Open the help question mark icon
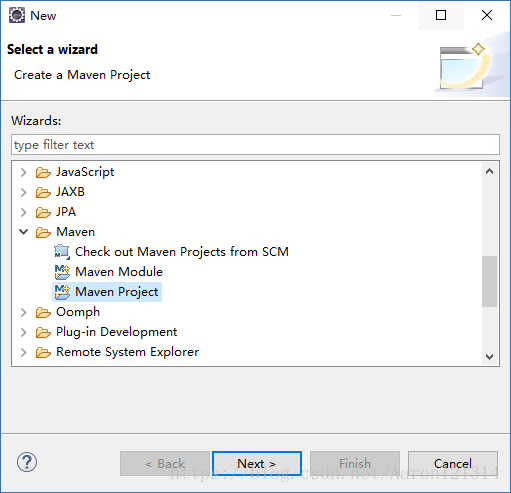 27,462
